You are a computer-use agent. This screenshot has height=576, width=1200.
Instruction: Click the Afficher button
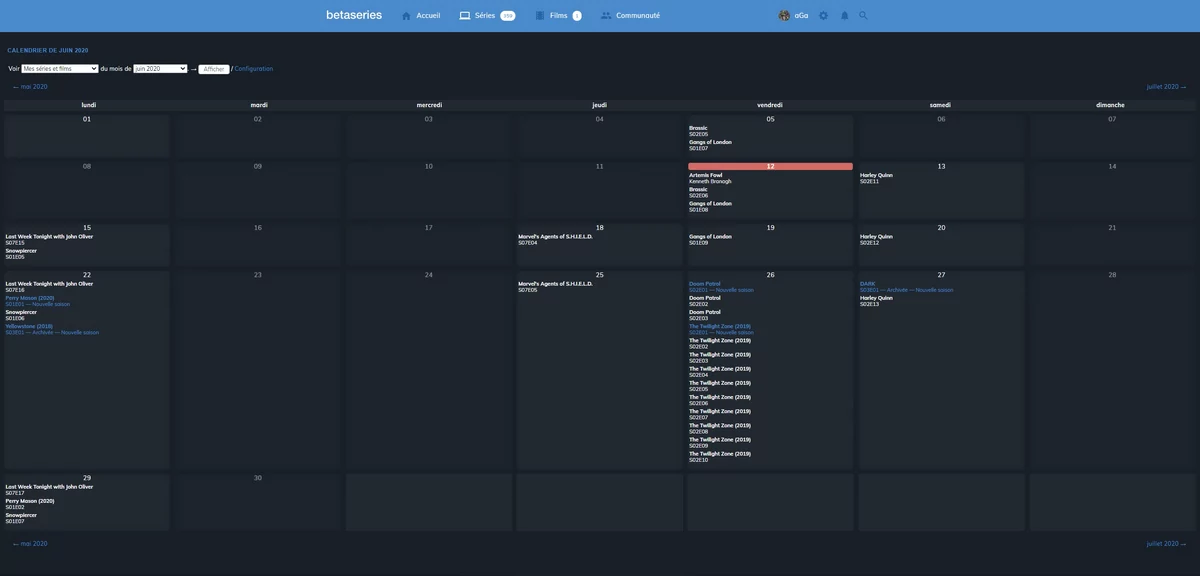coord(214,69)
